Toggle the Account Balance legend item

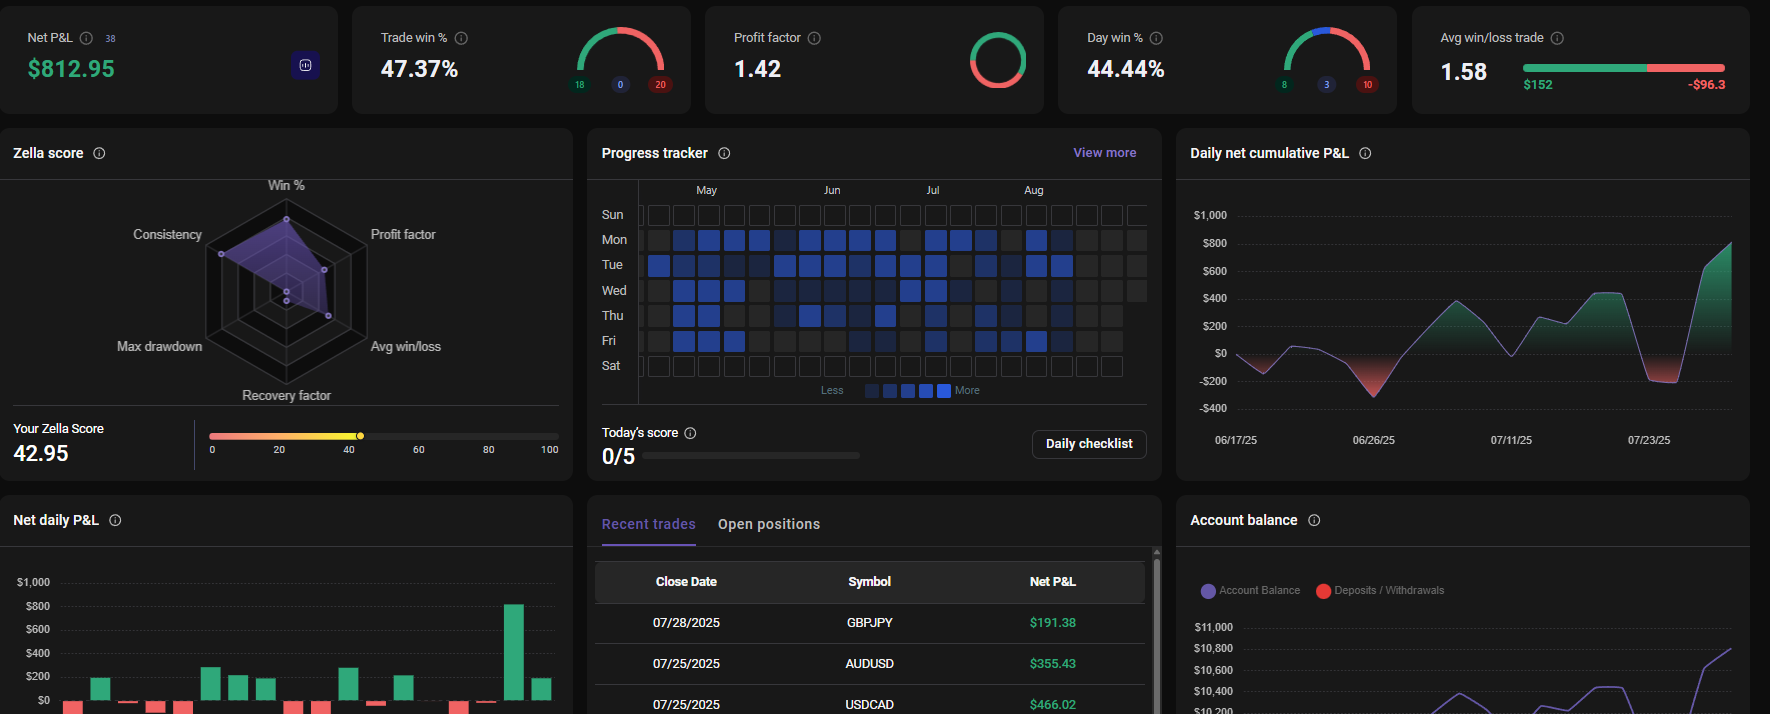coord(1250,591)
